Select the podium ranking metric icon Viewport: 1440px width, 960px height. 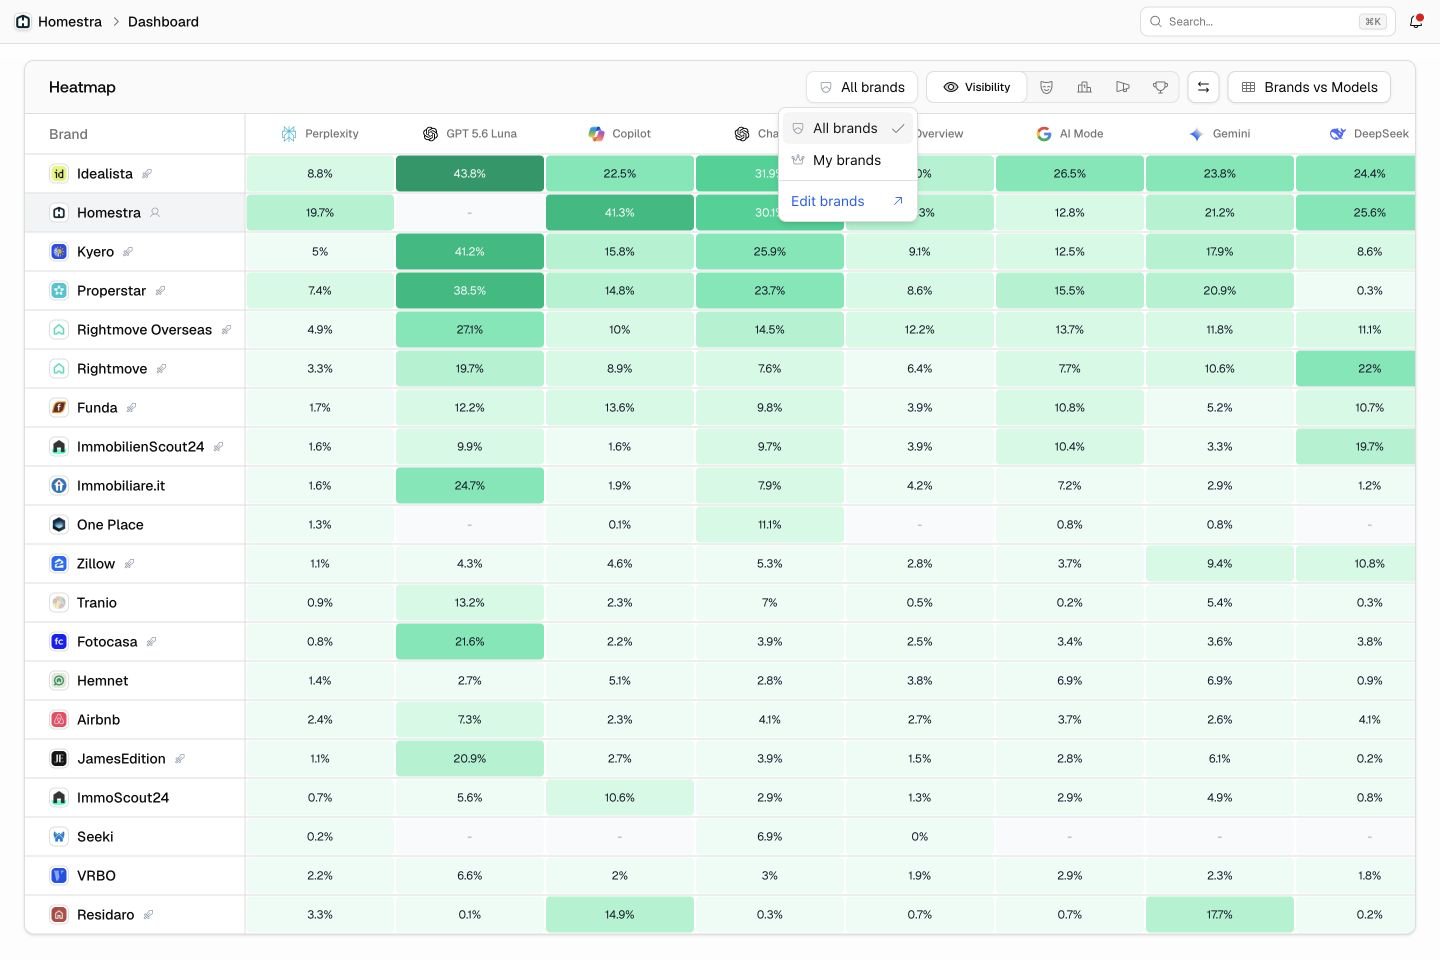(x=1084, y=87)
